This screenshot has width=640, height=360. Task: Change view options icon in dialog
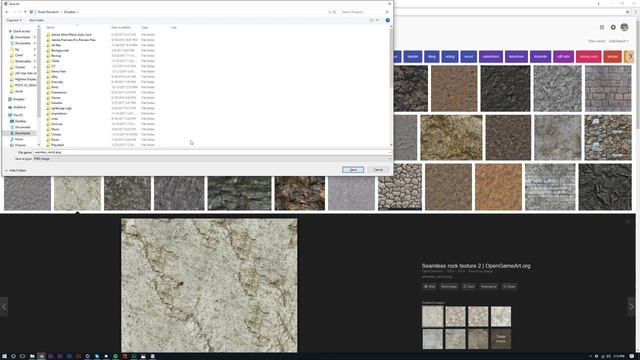click(x=373, y=20)
